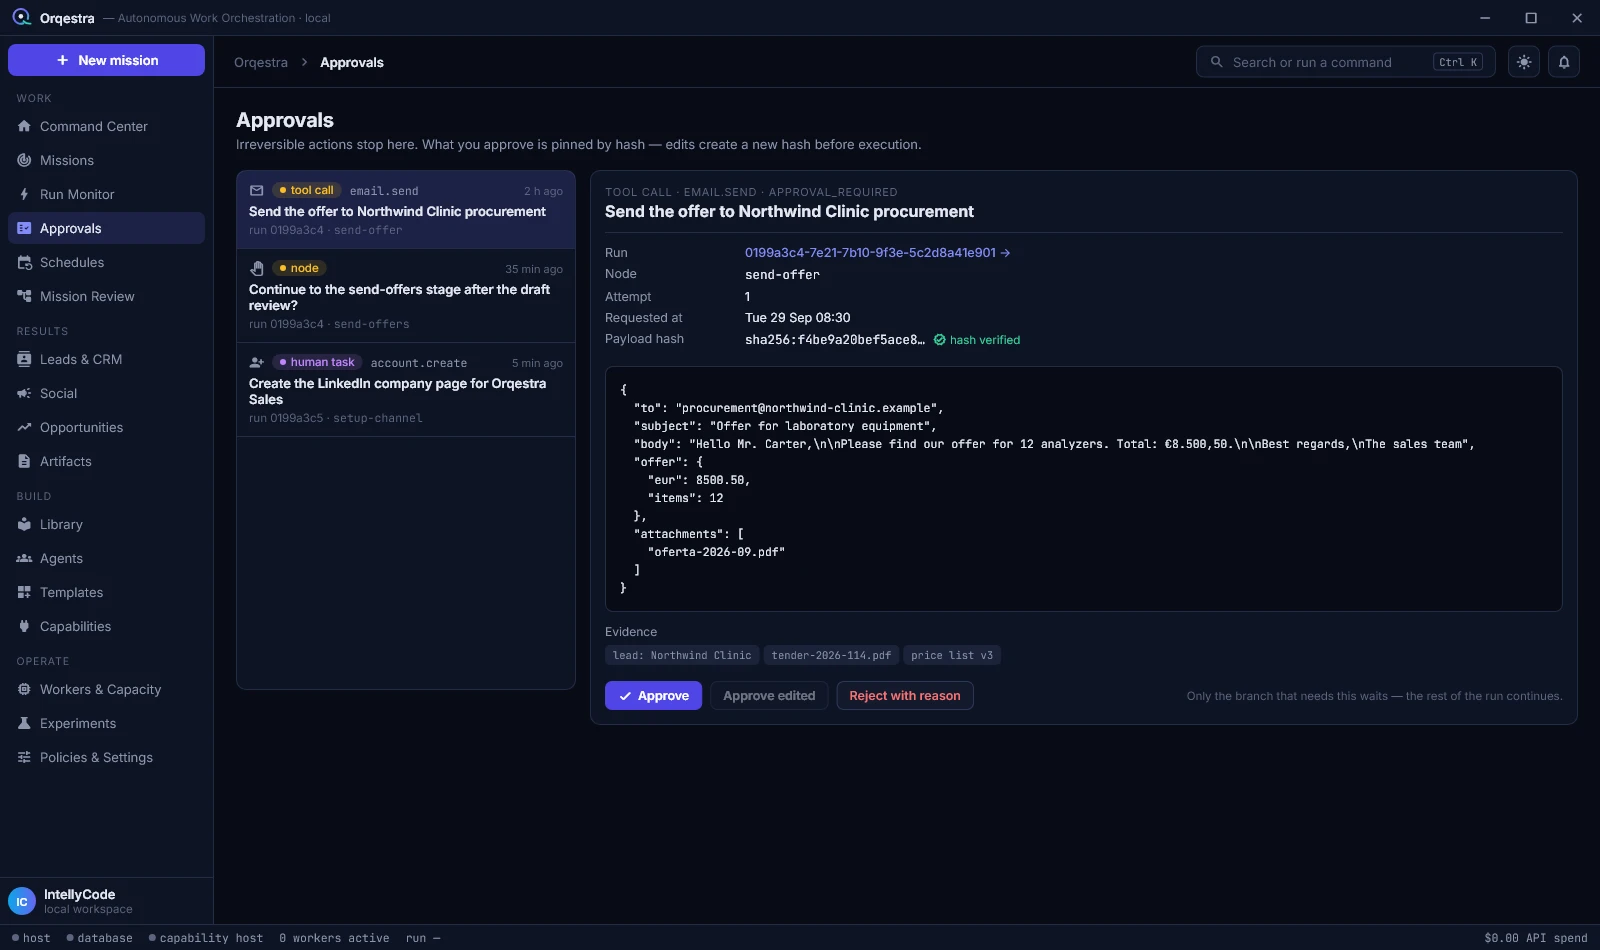Click the Run Monitor lightning icon

pos(24,194)
